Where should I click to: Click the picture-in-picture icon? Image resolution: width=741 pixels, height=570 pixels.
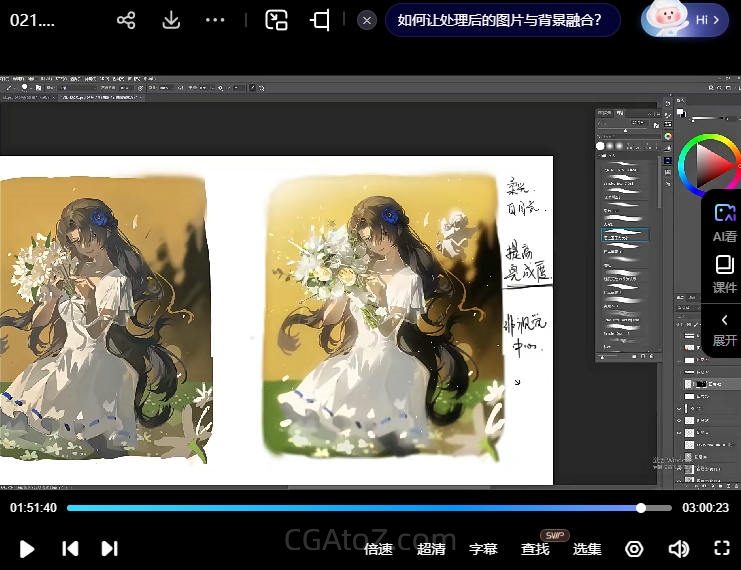pyautogui.click(x=276, y=20)
